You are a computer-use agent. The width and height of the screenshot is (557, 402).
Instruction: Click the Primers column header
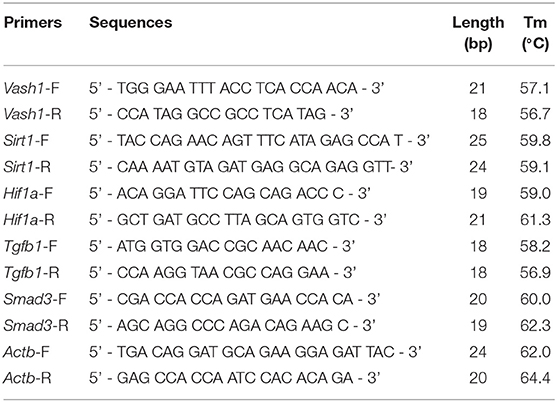33,23
